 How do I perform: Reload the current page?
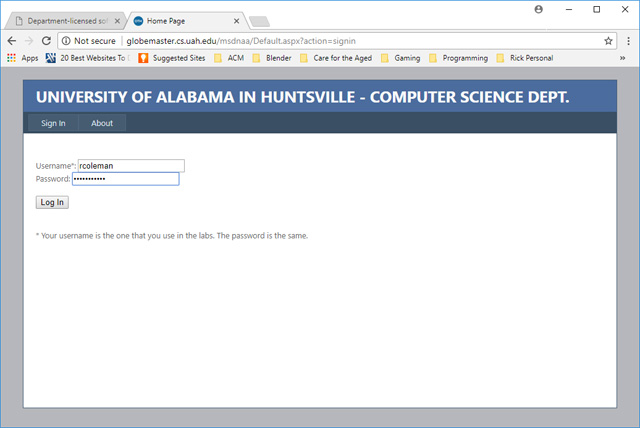pyautogui.click(x=46, y=41)
